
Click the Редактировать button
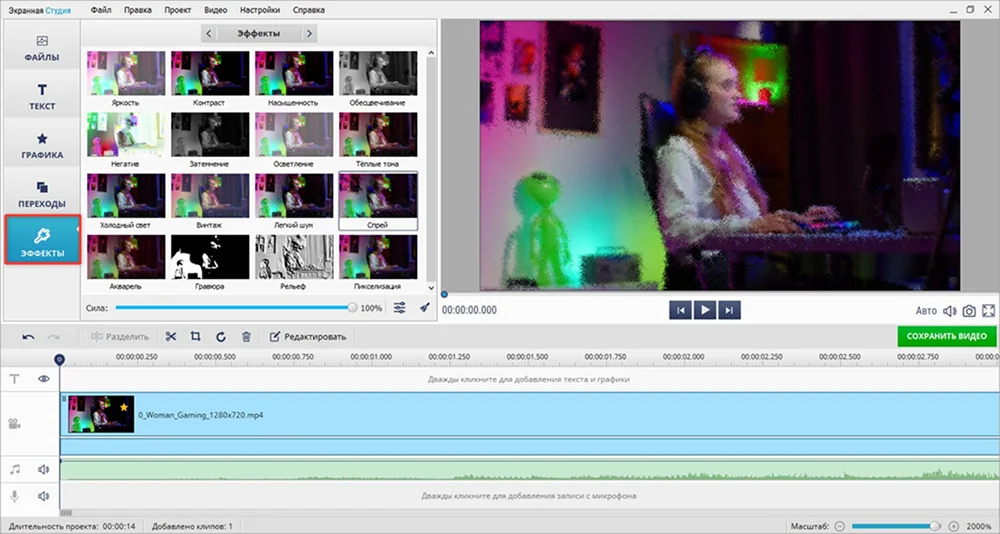[308, 337]
